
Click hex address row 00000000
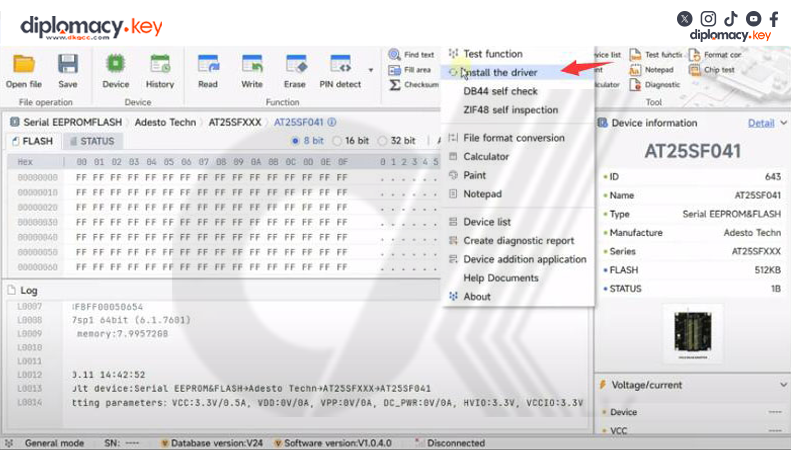click(38, 178)
